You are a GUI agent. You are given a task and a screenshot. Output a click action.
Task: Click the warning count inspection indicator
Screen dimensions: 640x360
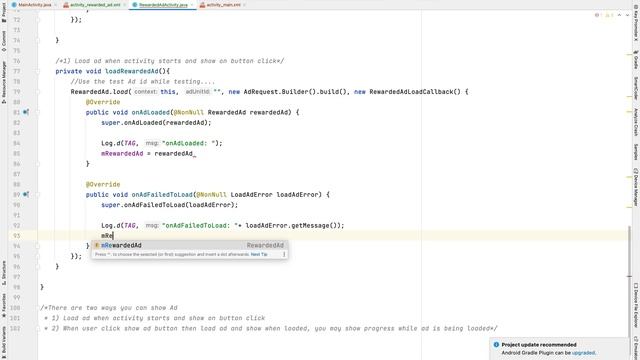coord(609,15)
